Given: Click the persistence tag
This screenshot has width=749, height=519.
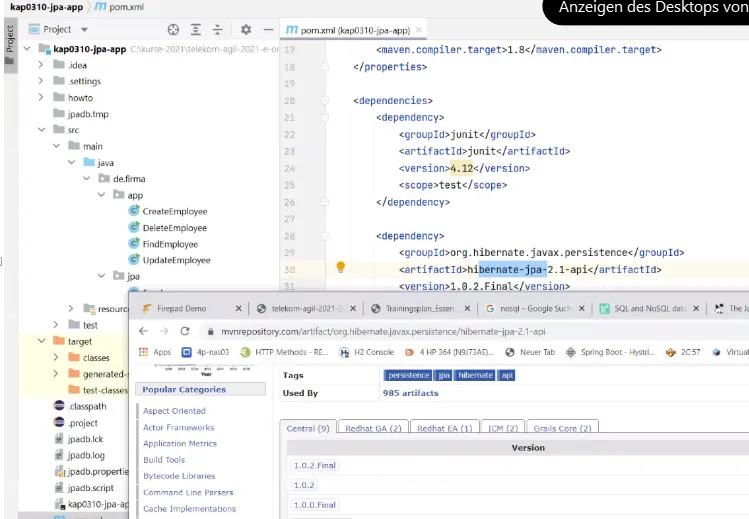Looking at the screenshot, I should tap(408, 375).
